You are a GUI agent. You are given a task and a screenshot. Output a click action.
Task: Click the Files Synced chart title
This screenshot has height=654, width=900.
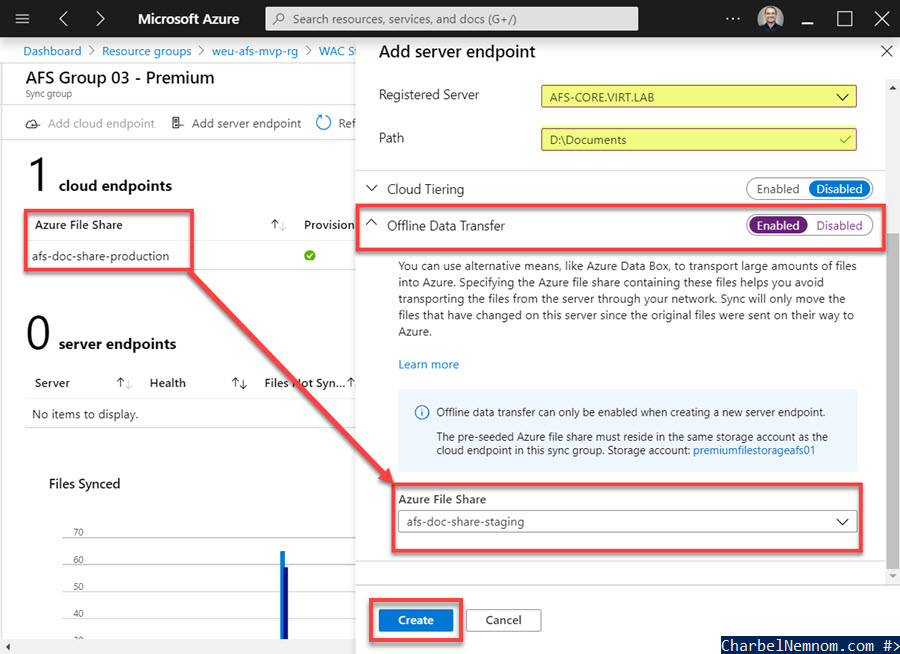84,484
